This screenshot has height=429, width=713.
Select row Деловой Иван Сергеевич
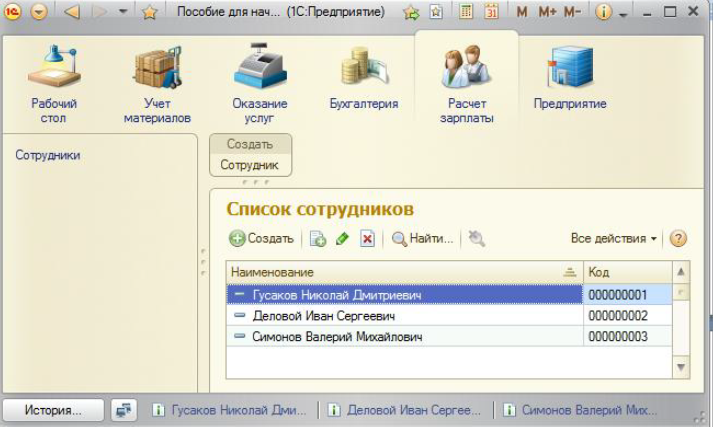coord(405,316)
